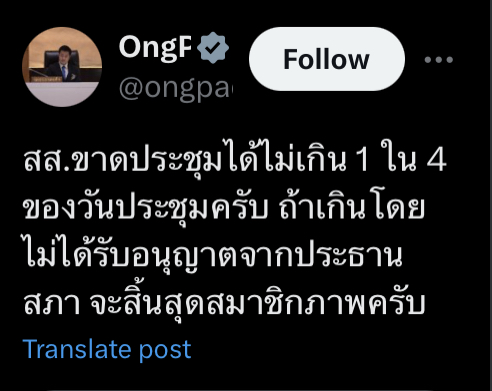
Task: Click the word "Translate" below the tweet
Action: [76, 349]
